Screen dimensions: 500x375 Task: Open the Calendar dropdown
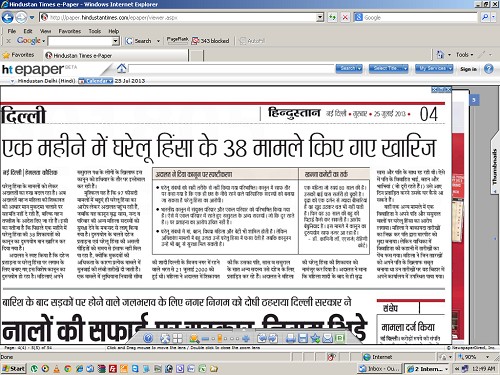[x=96, y=81]
